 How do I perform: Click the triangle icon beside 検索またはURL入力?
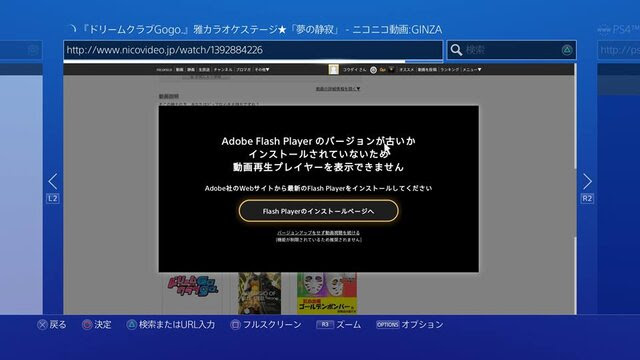(x=131, y=324)
